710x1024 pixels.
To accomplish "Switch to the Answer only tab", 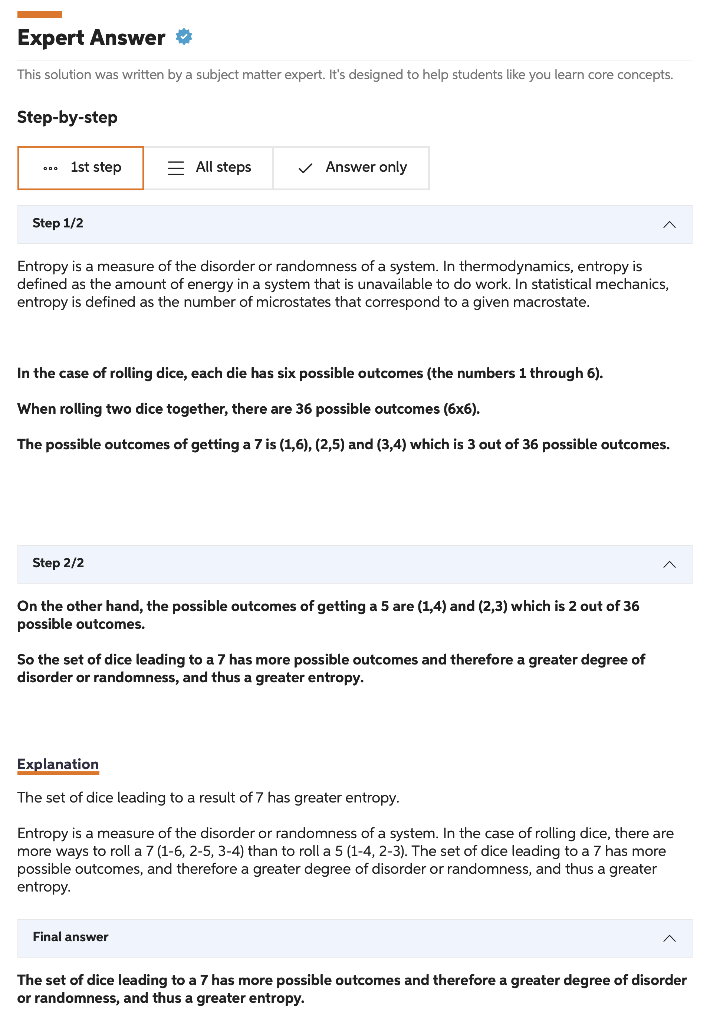I will coord(350,167).
